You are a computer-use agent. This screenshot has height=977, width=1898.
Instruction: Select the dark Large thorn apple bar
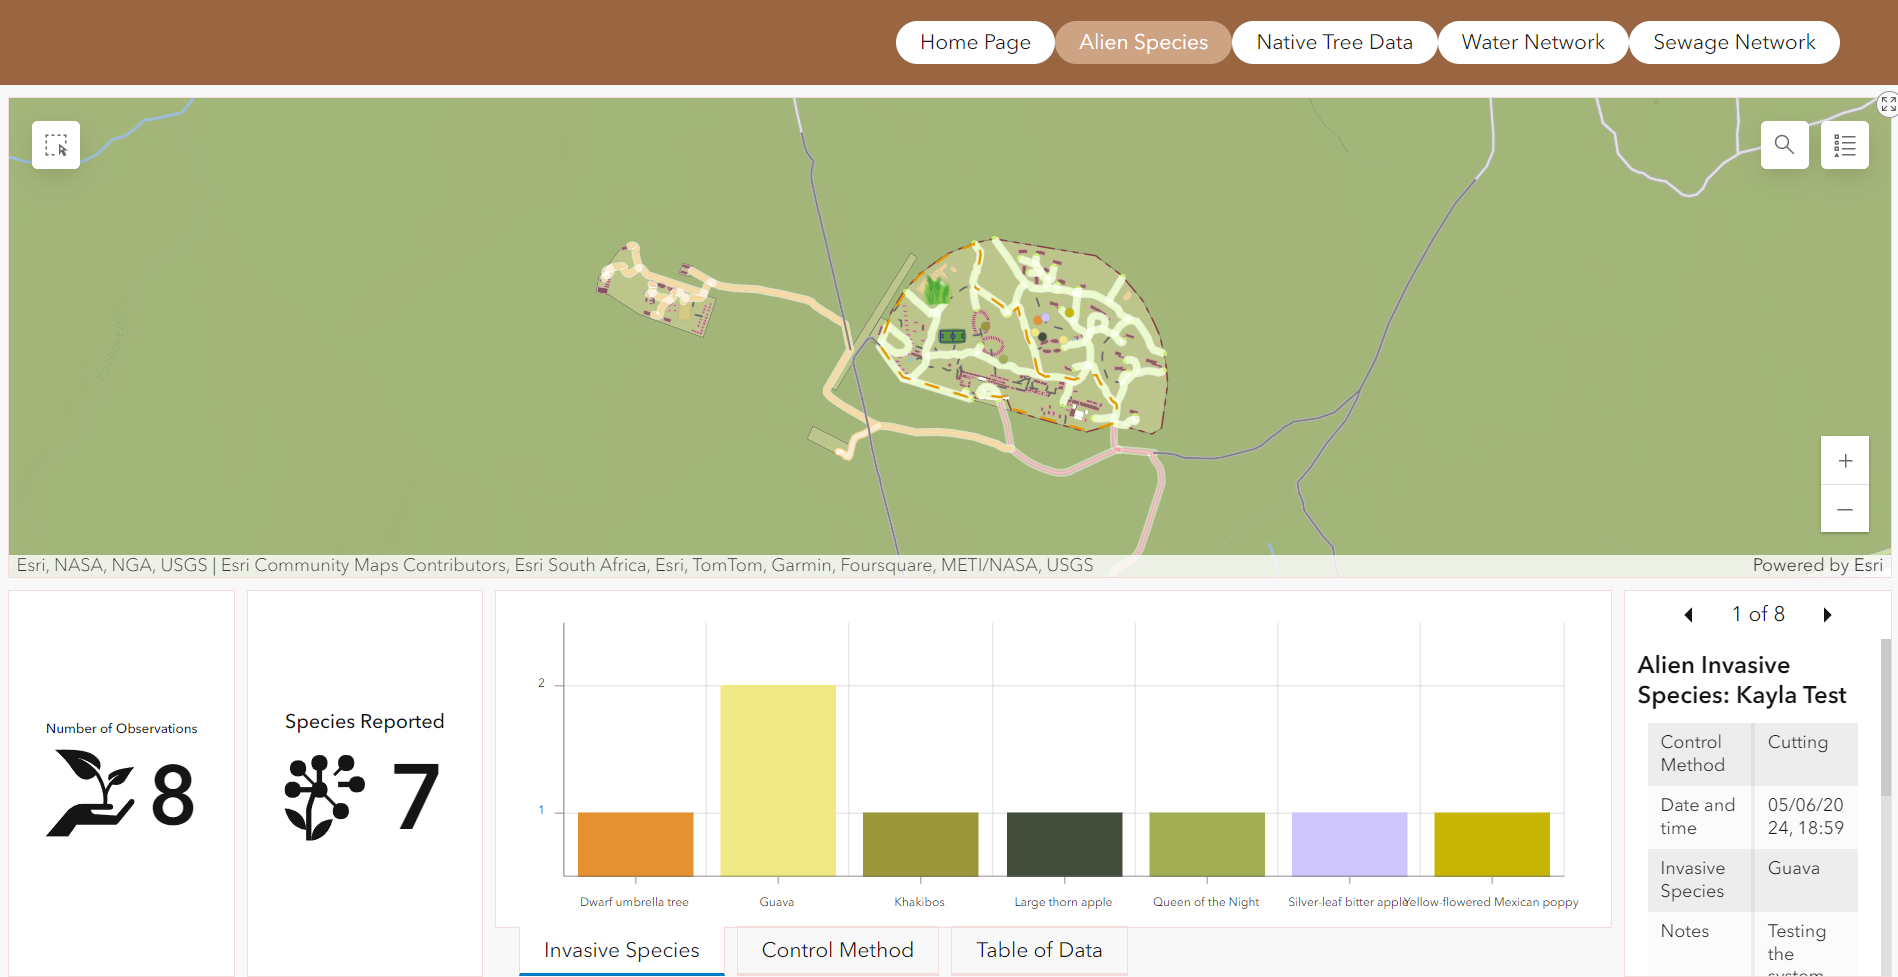(x=1064, y=844)
